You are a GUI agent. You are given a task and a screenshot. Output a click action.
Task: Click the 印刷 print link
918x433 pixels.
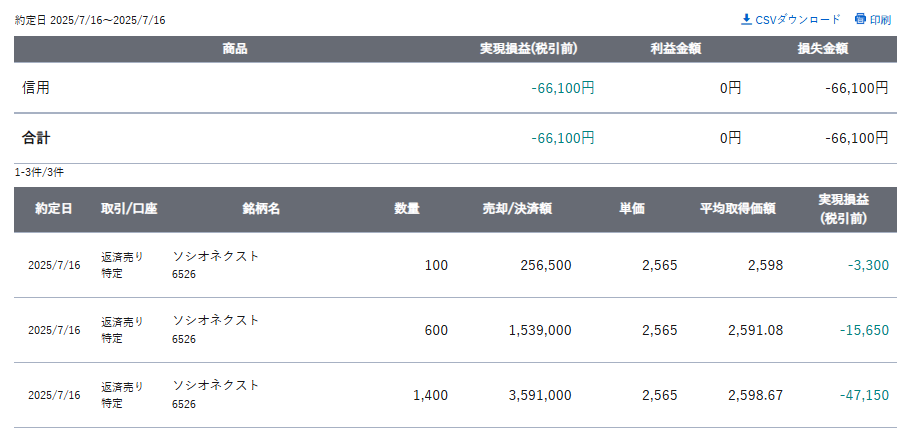pyautogui.click(x=880, y=20)
